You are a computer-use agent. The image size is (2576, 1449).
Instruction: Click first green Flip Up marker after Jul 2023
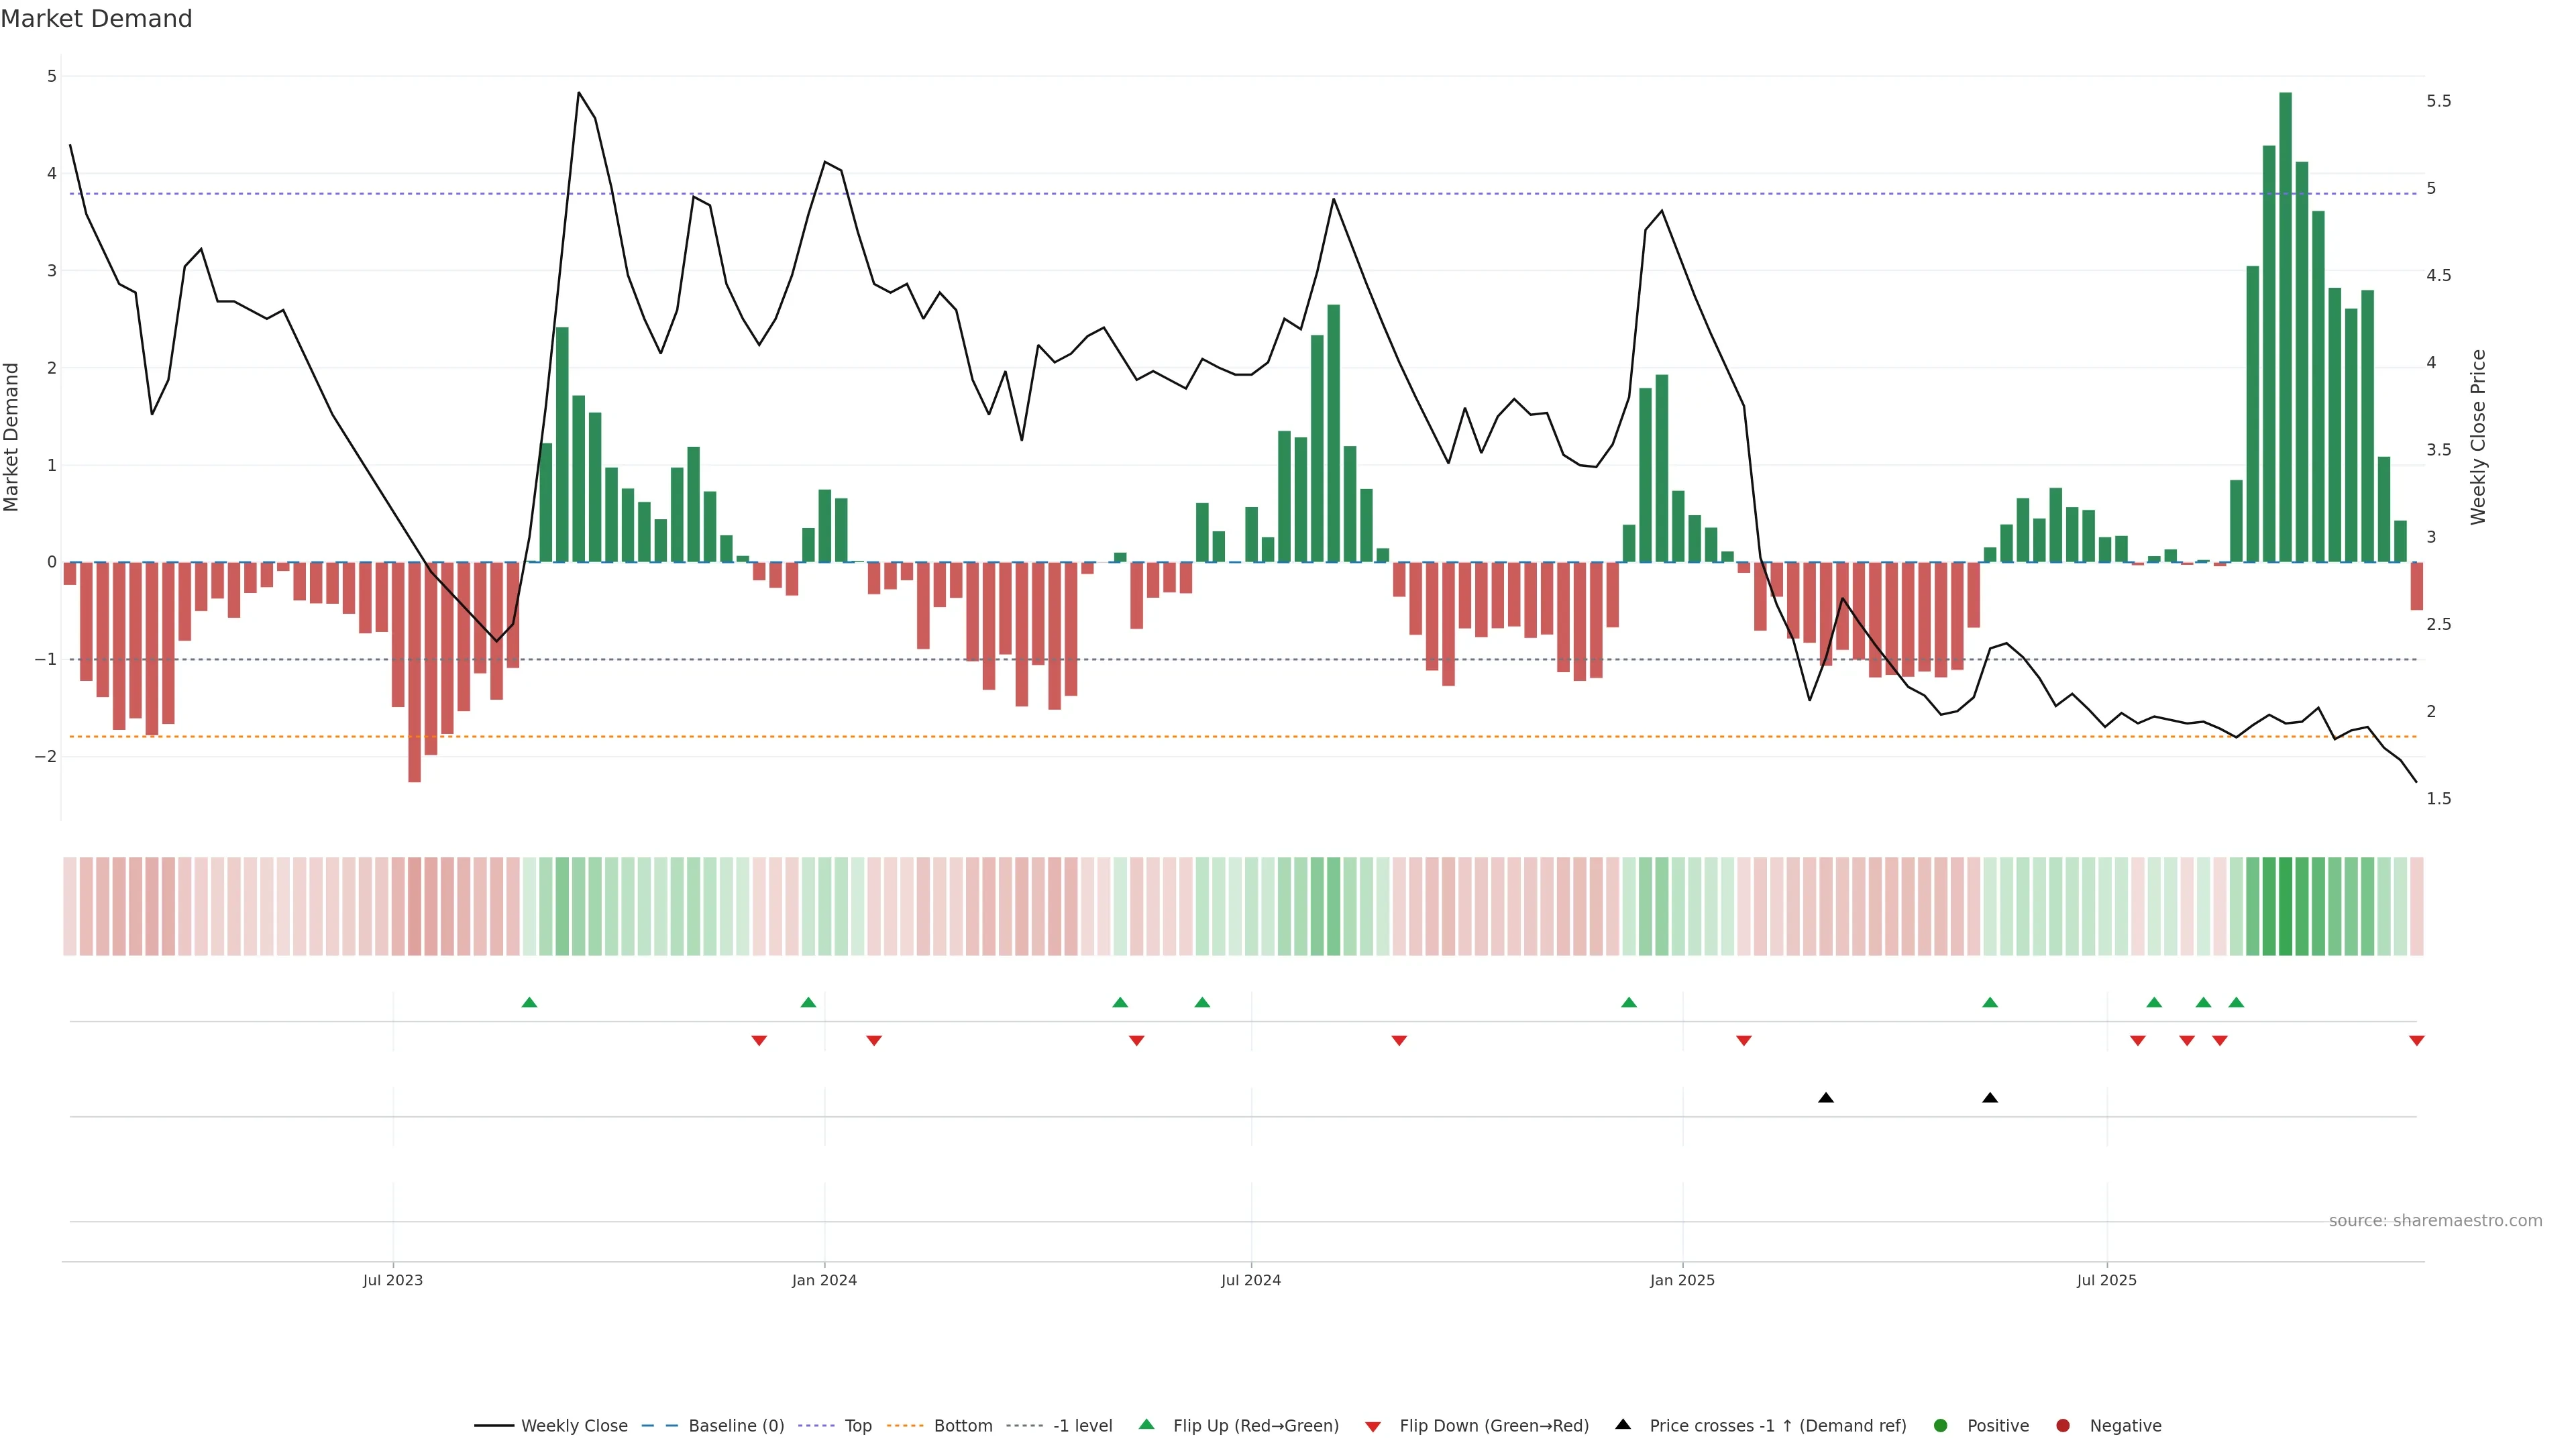530,1002
